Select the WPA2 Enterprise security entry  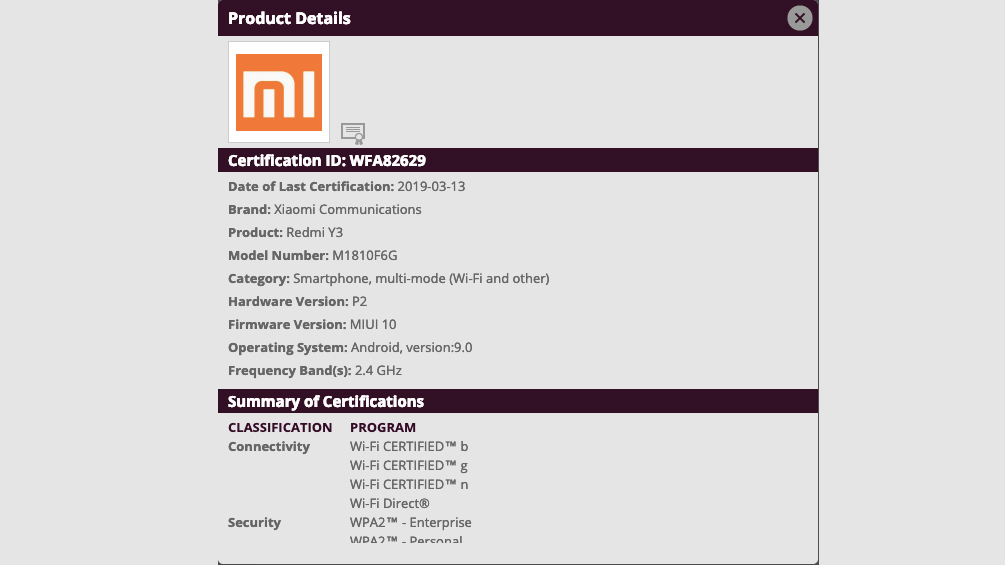click(411, 523)
